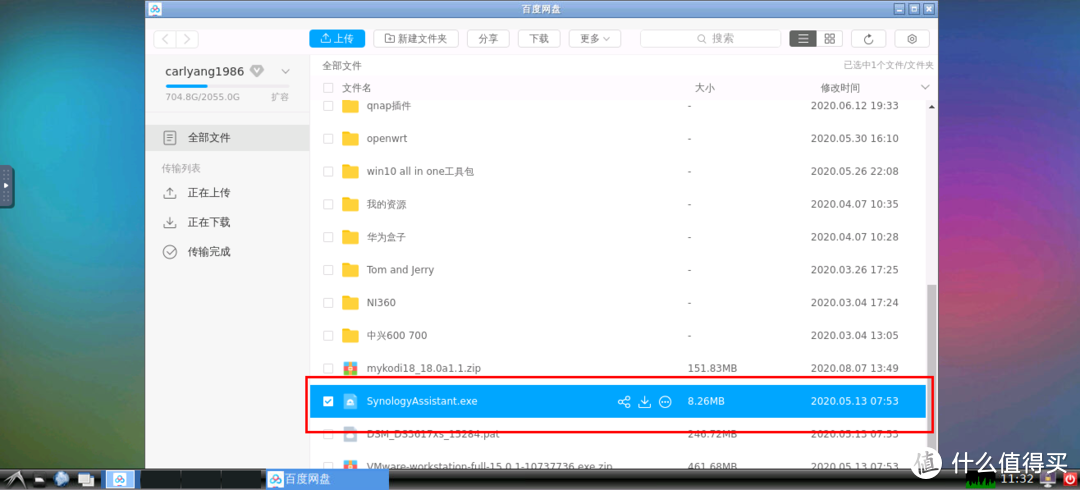1080x490 pixels.
Task: Open 传输完成 transfer list
Action: (x=197, y=252)
